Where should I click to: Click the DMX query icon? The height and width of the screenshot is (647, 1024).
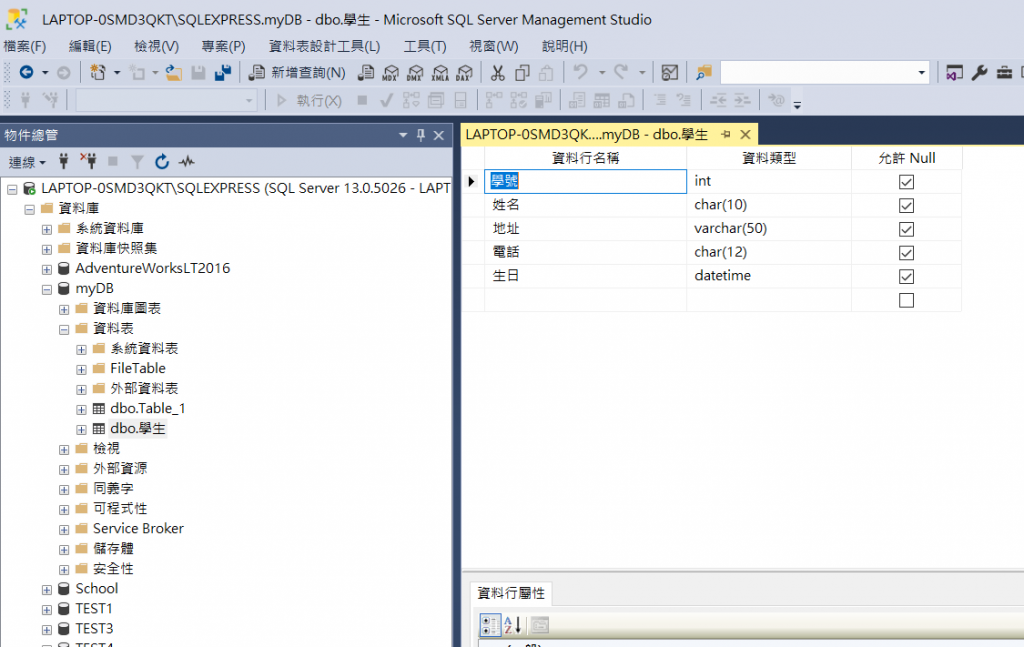click(415, 72)
